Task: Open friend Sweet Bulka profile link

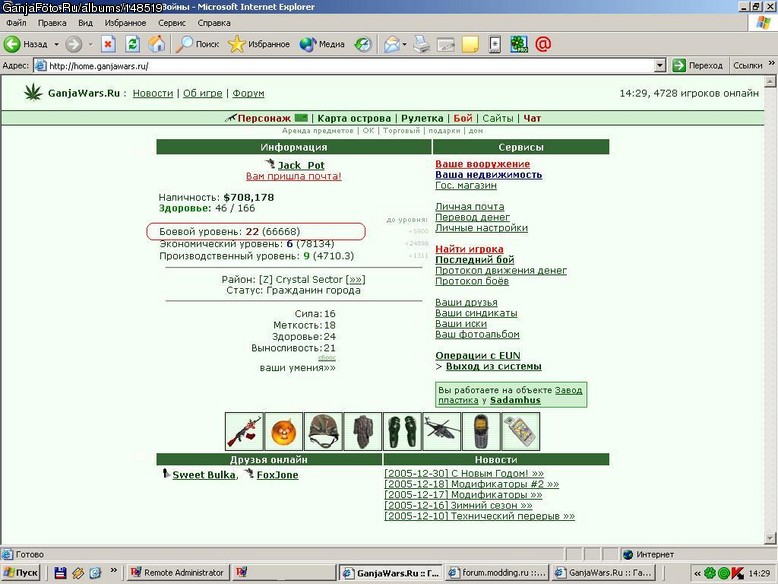Action: (x=203, y=475)
